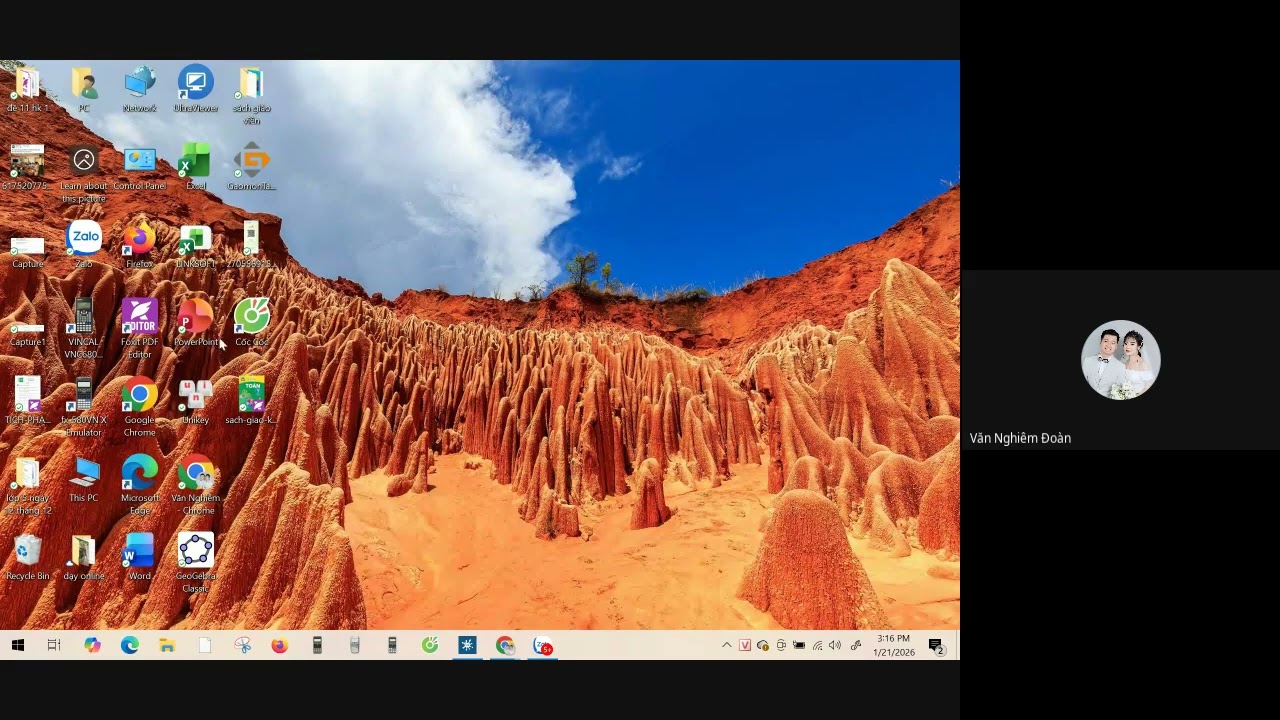Screen dimensions: 1280x720
Task: Open the sach-giao-k PDF file icon
Action: point(252,402)
